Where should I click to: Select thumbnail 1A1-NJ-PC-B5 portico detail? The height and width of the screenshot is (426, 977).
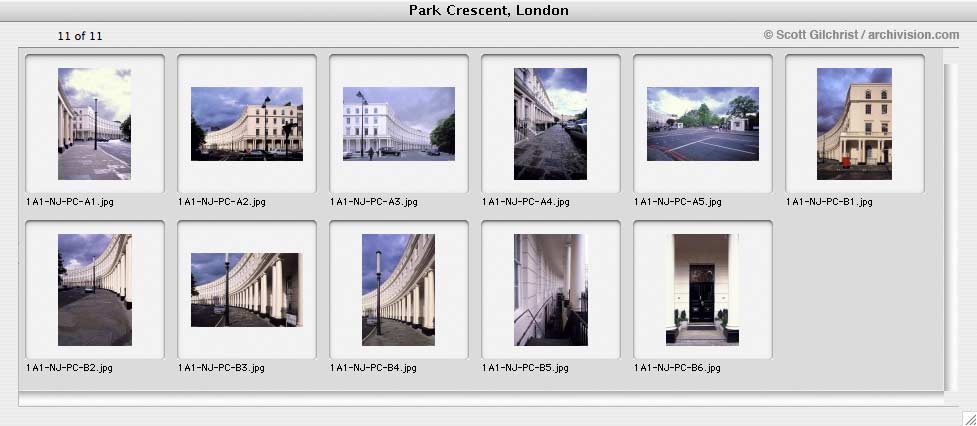click(550, 290)
